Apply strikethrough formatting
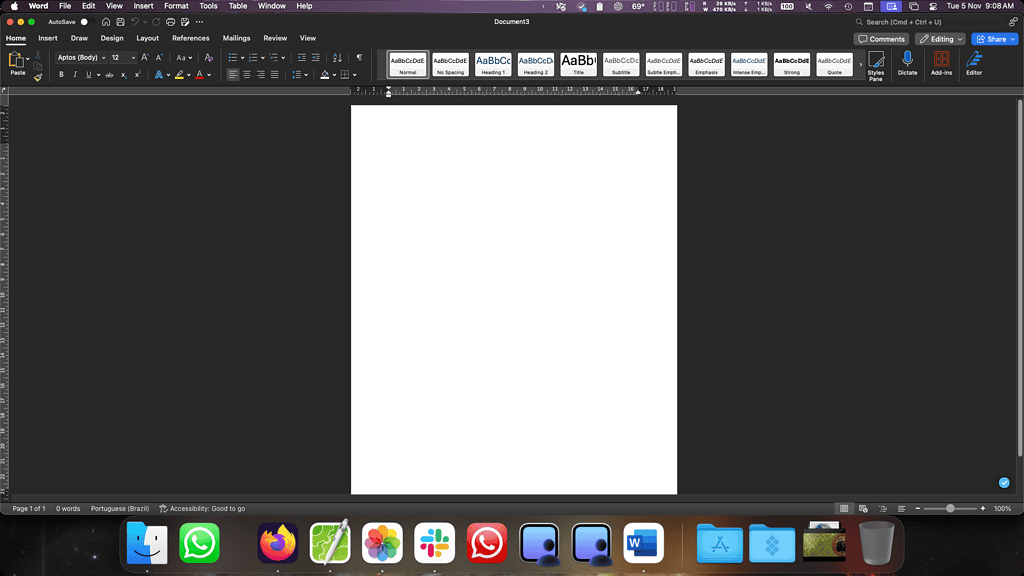This screenshot has width=1024, height=576. coord(111,75)
